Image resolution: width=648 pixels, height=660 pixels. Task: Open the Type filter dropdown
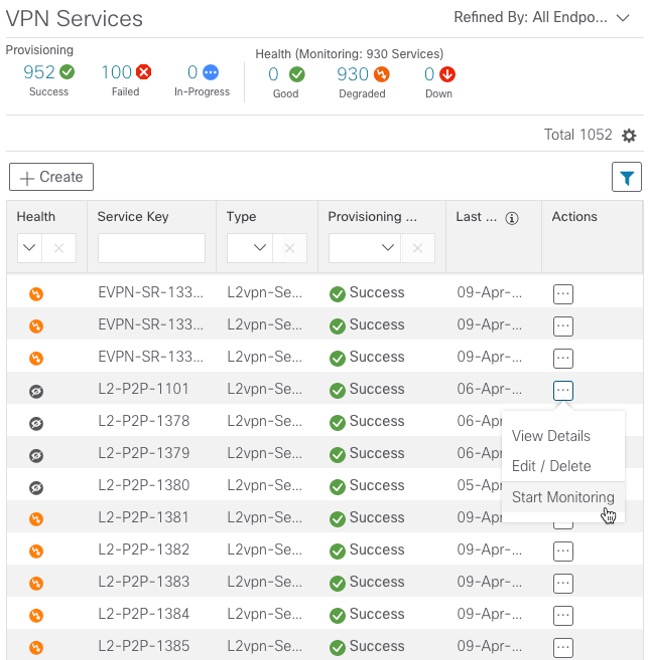point(260,248)
